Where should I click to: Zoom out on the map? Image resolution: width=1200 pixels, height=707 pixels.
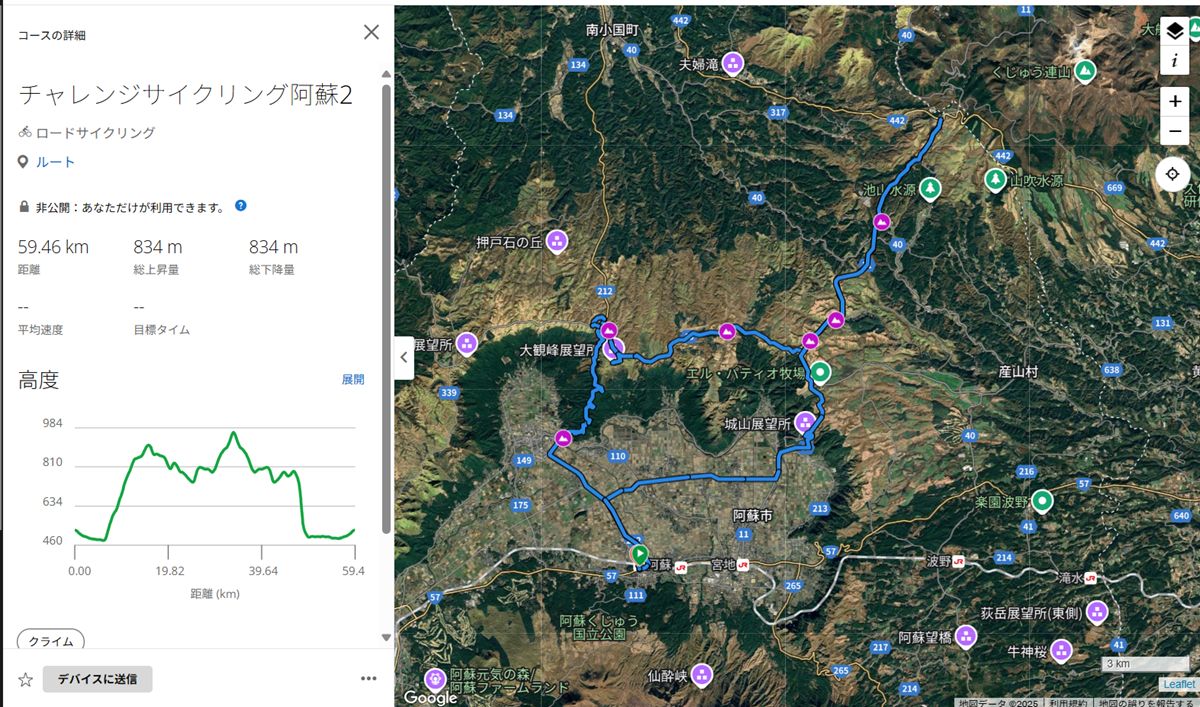tap(1174, 130)
